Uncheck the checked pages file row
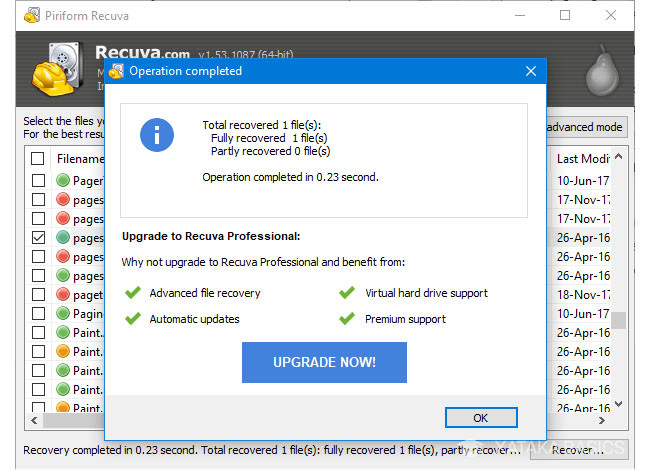The height and width of the screenshot is (470, 650). pyautogui.click(x=39, y=237)
